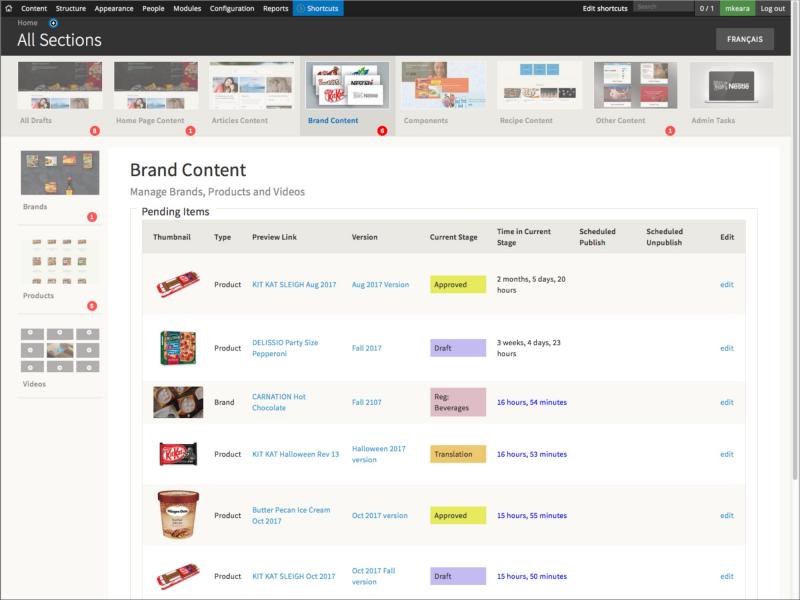Open the Other Content section thumbnail

pyautogui.click(x=636, y=86)
